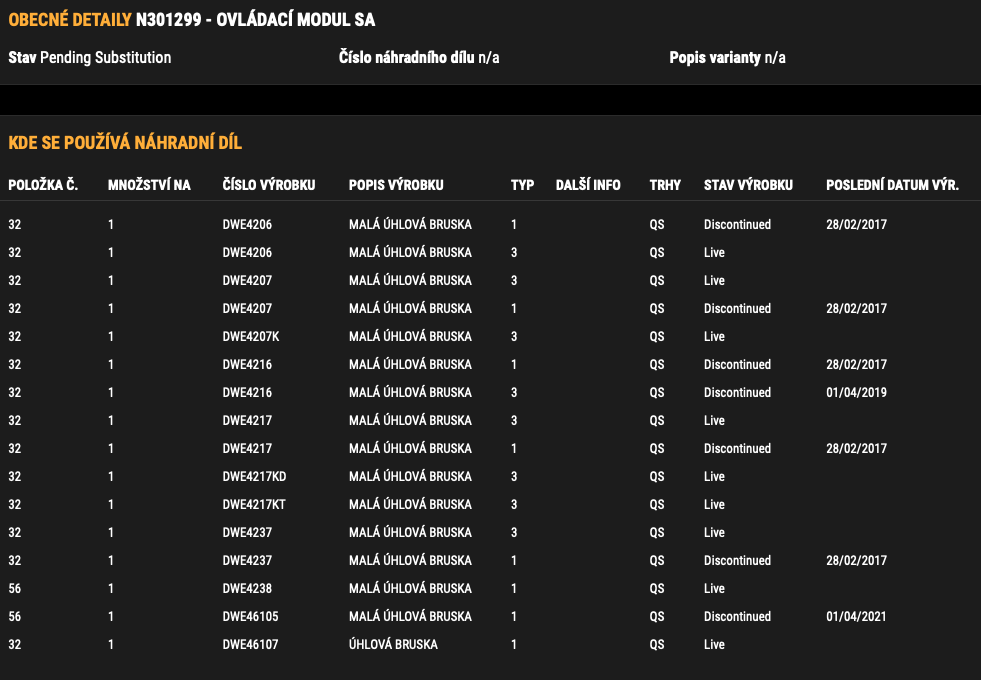Screen dimensions: 981x680
Task: Click the MNOŽSTVÍ NA column header
Action: tap(149, 185)
